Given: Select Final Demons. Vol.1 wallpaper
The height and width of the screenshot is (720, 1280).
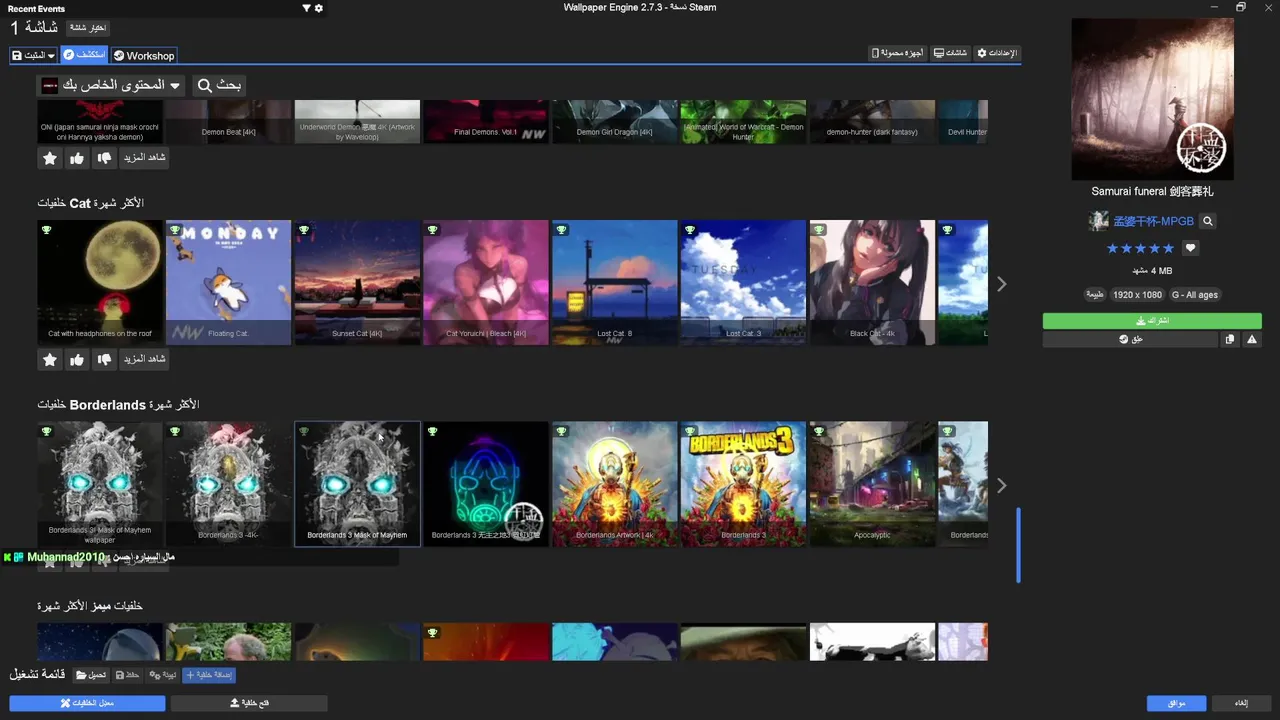Looking at the screenshot, I should pyautogui.click(x=486, y=122).
